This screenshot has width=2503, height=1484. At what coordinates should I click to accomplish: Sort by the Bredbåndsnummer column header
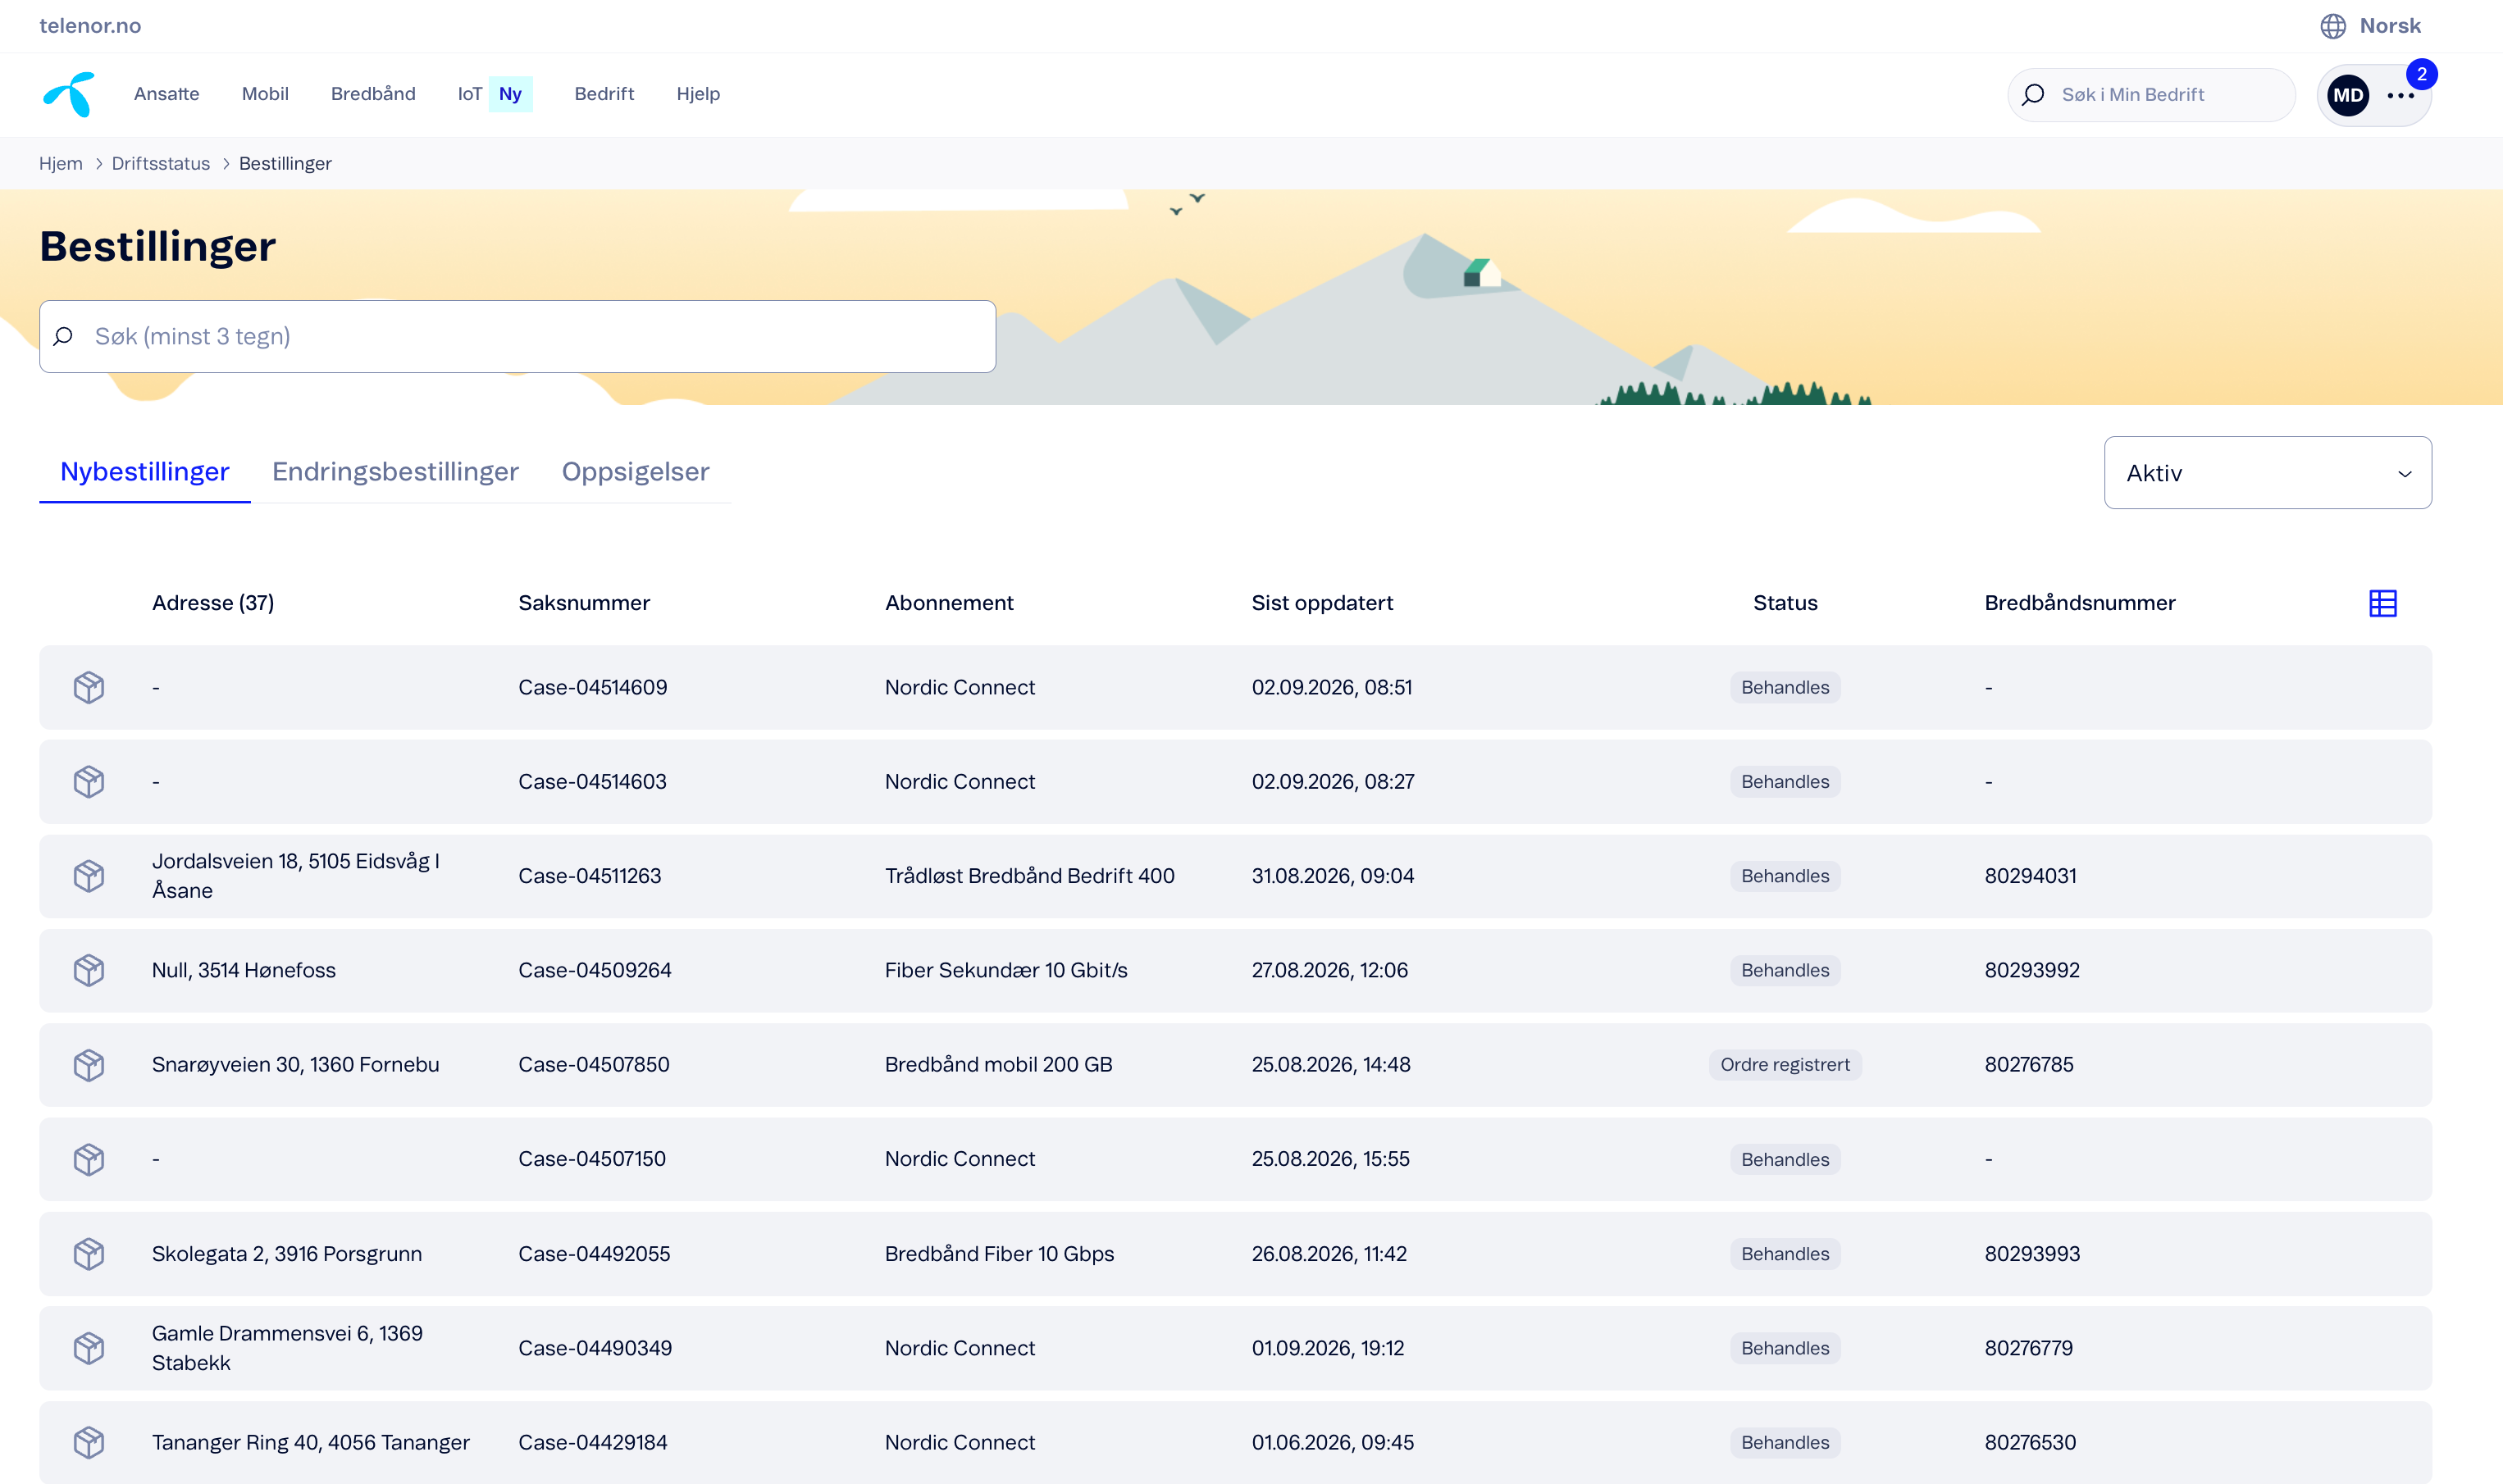(2080, 603)
